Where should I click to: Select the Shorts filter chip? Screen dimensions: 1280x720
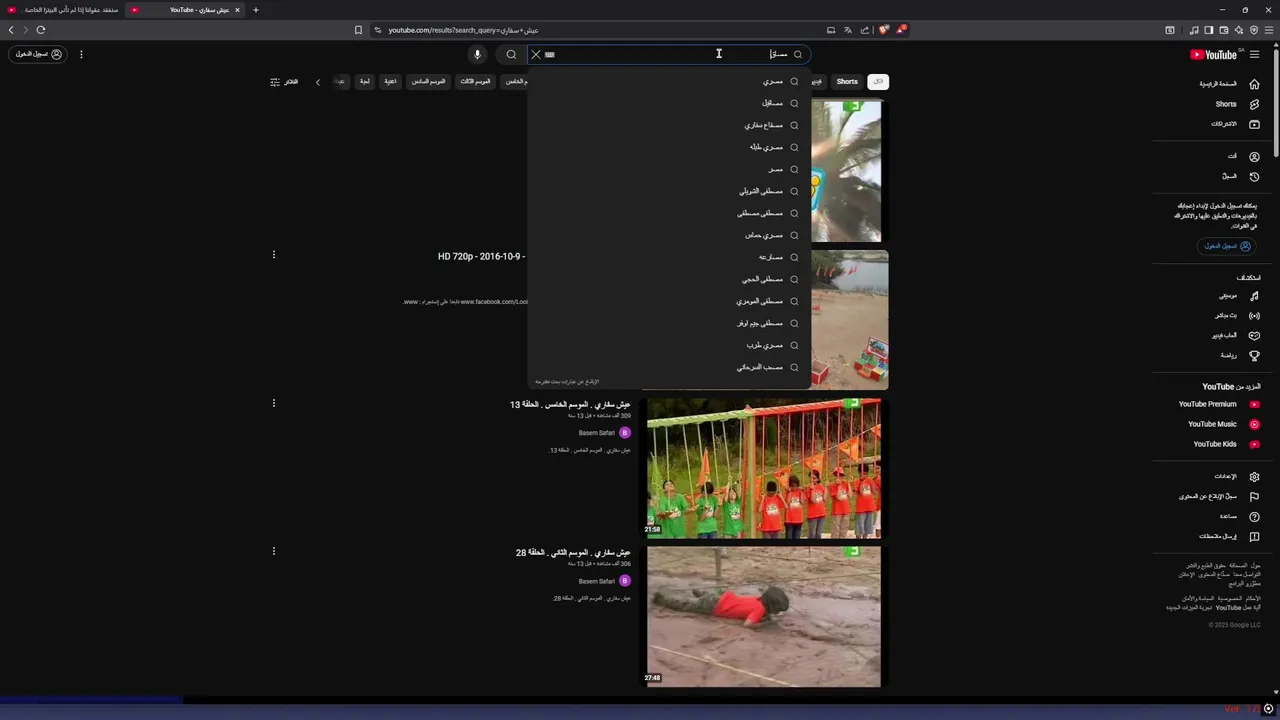(847, 82)
